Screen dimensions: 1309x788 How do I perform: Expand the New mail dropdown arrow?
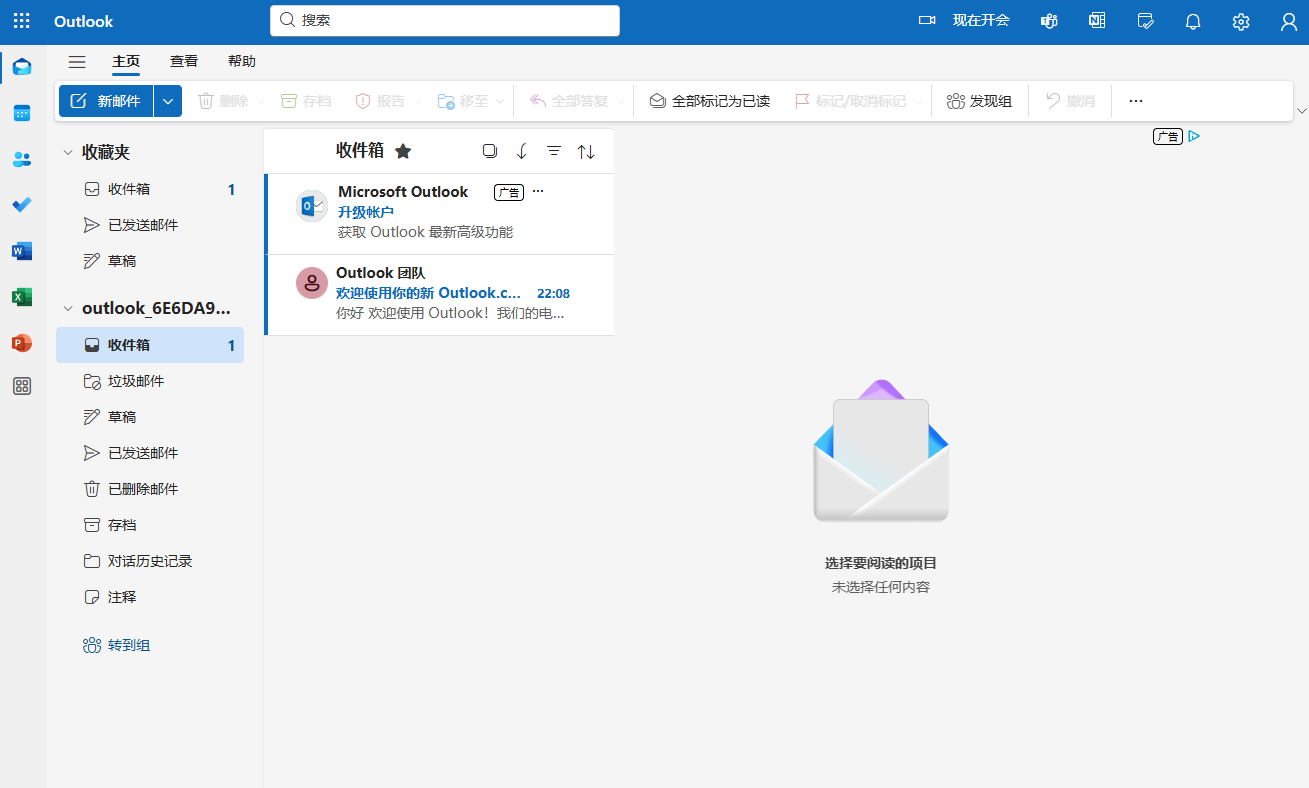click(168, 101)
